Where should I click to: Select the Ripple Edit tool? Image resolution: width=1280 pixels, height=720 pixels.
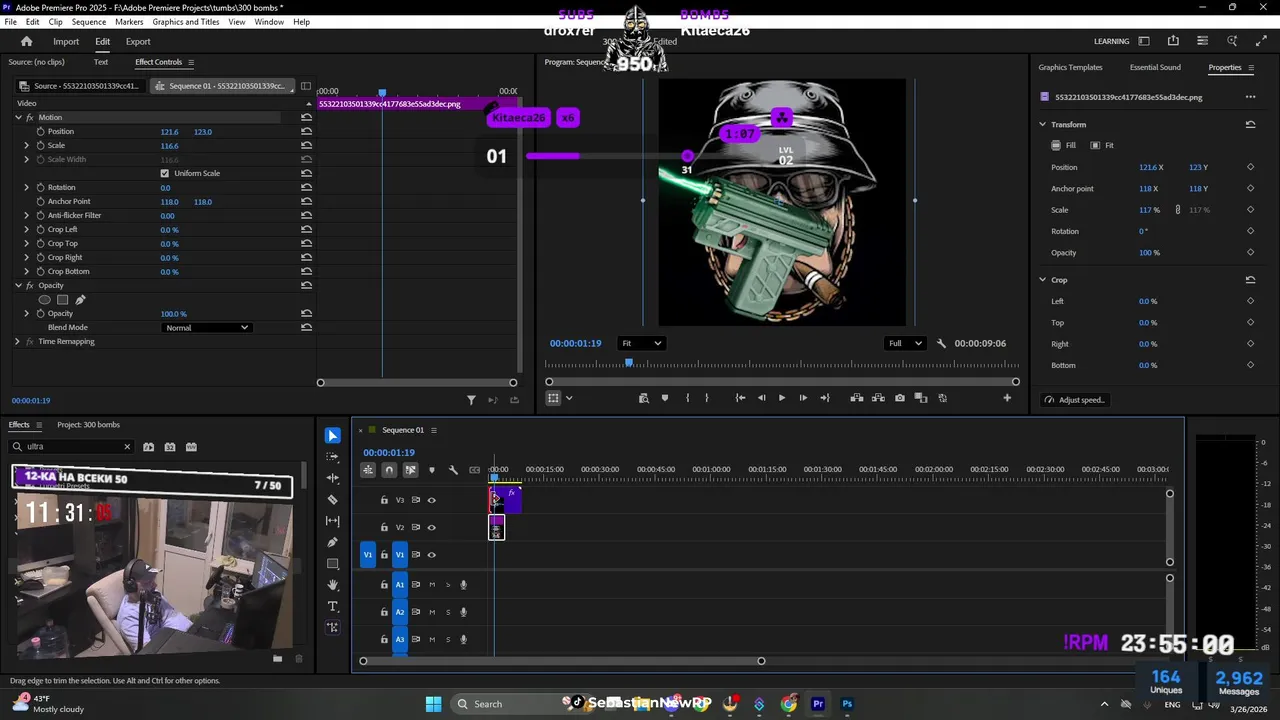coord(333,478)
